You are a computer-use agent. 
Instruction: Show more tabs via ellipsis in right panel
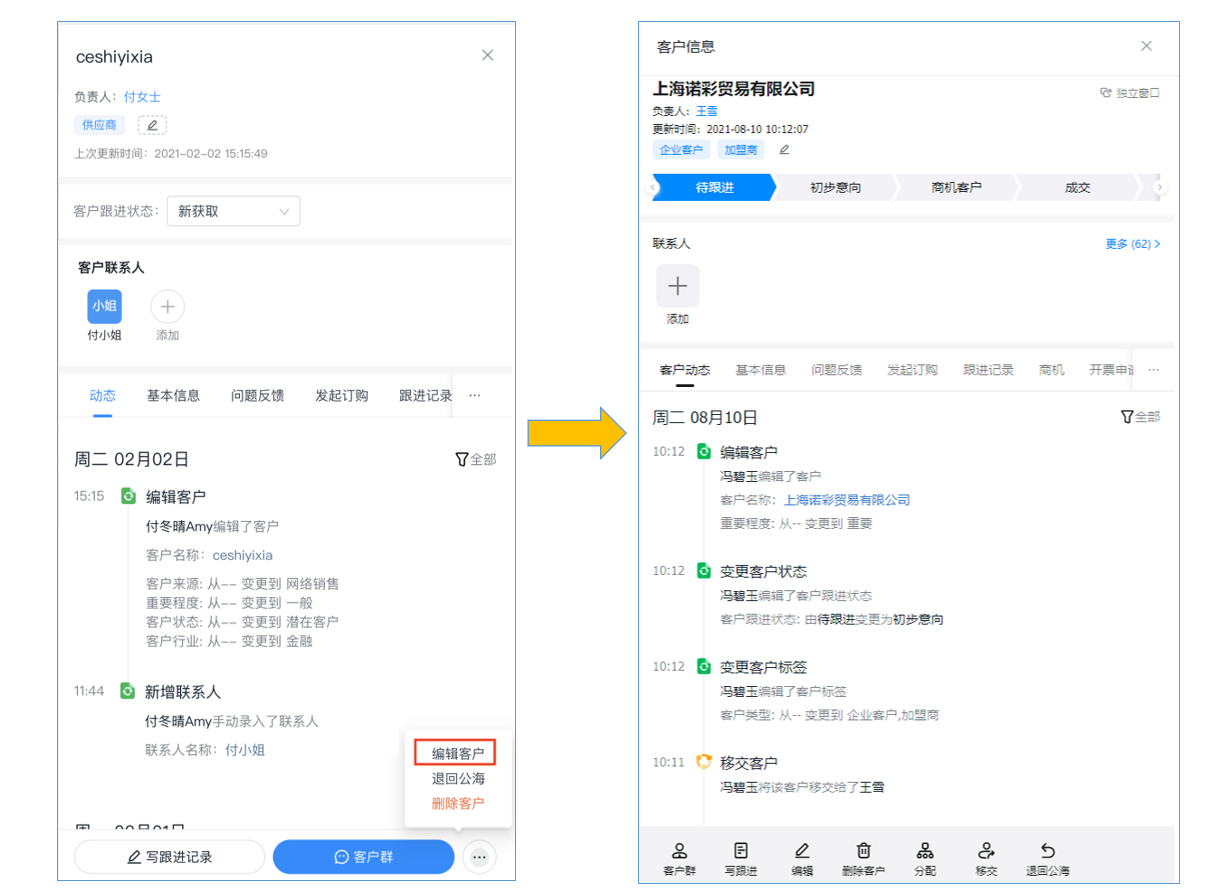pos(1154,370)
